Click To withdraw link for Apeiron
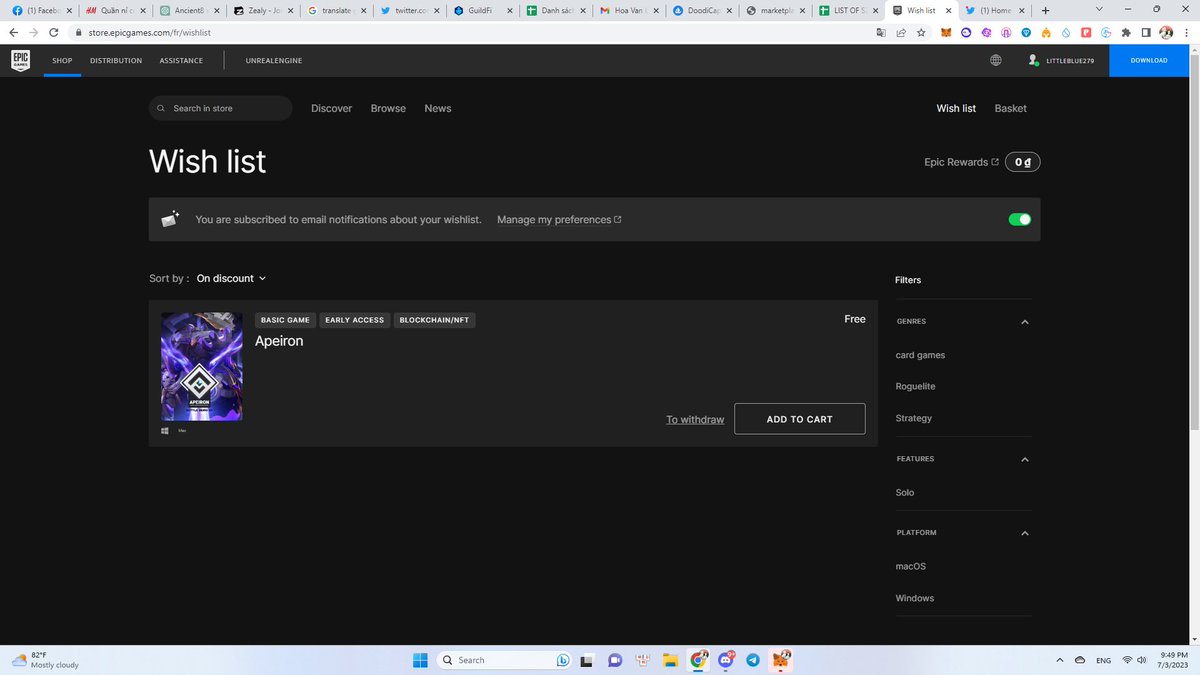 pos(695,419)
